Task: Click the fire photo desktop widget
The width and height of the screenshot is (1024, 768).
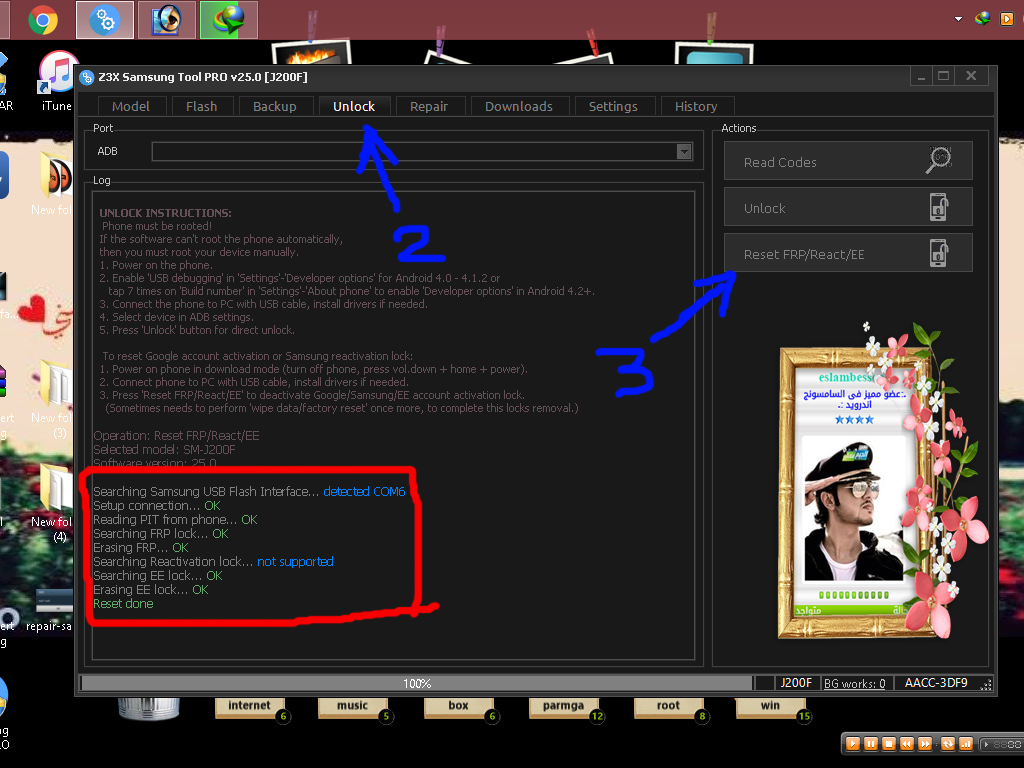Action: tap(312, 53)
